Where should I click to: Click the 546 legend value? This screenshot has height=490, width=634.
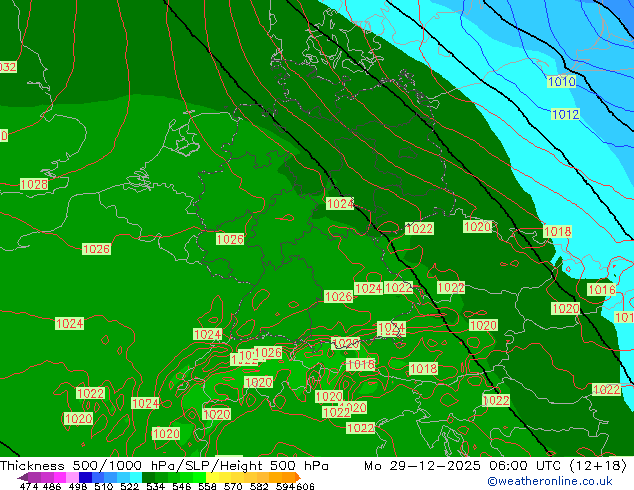click(x=182, y=486)
